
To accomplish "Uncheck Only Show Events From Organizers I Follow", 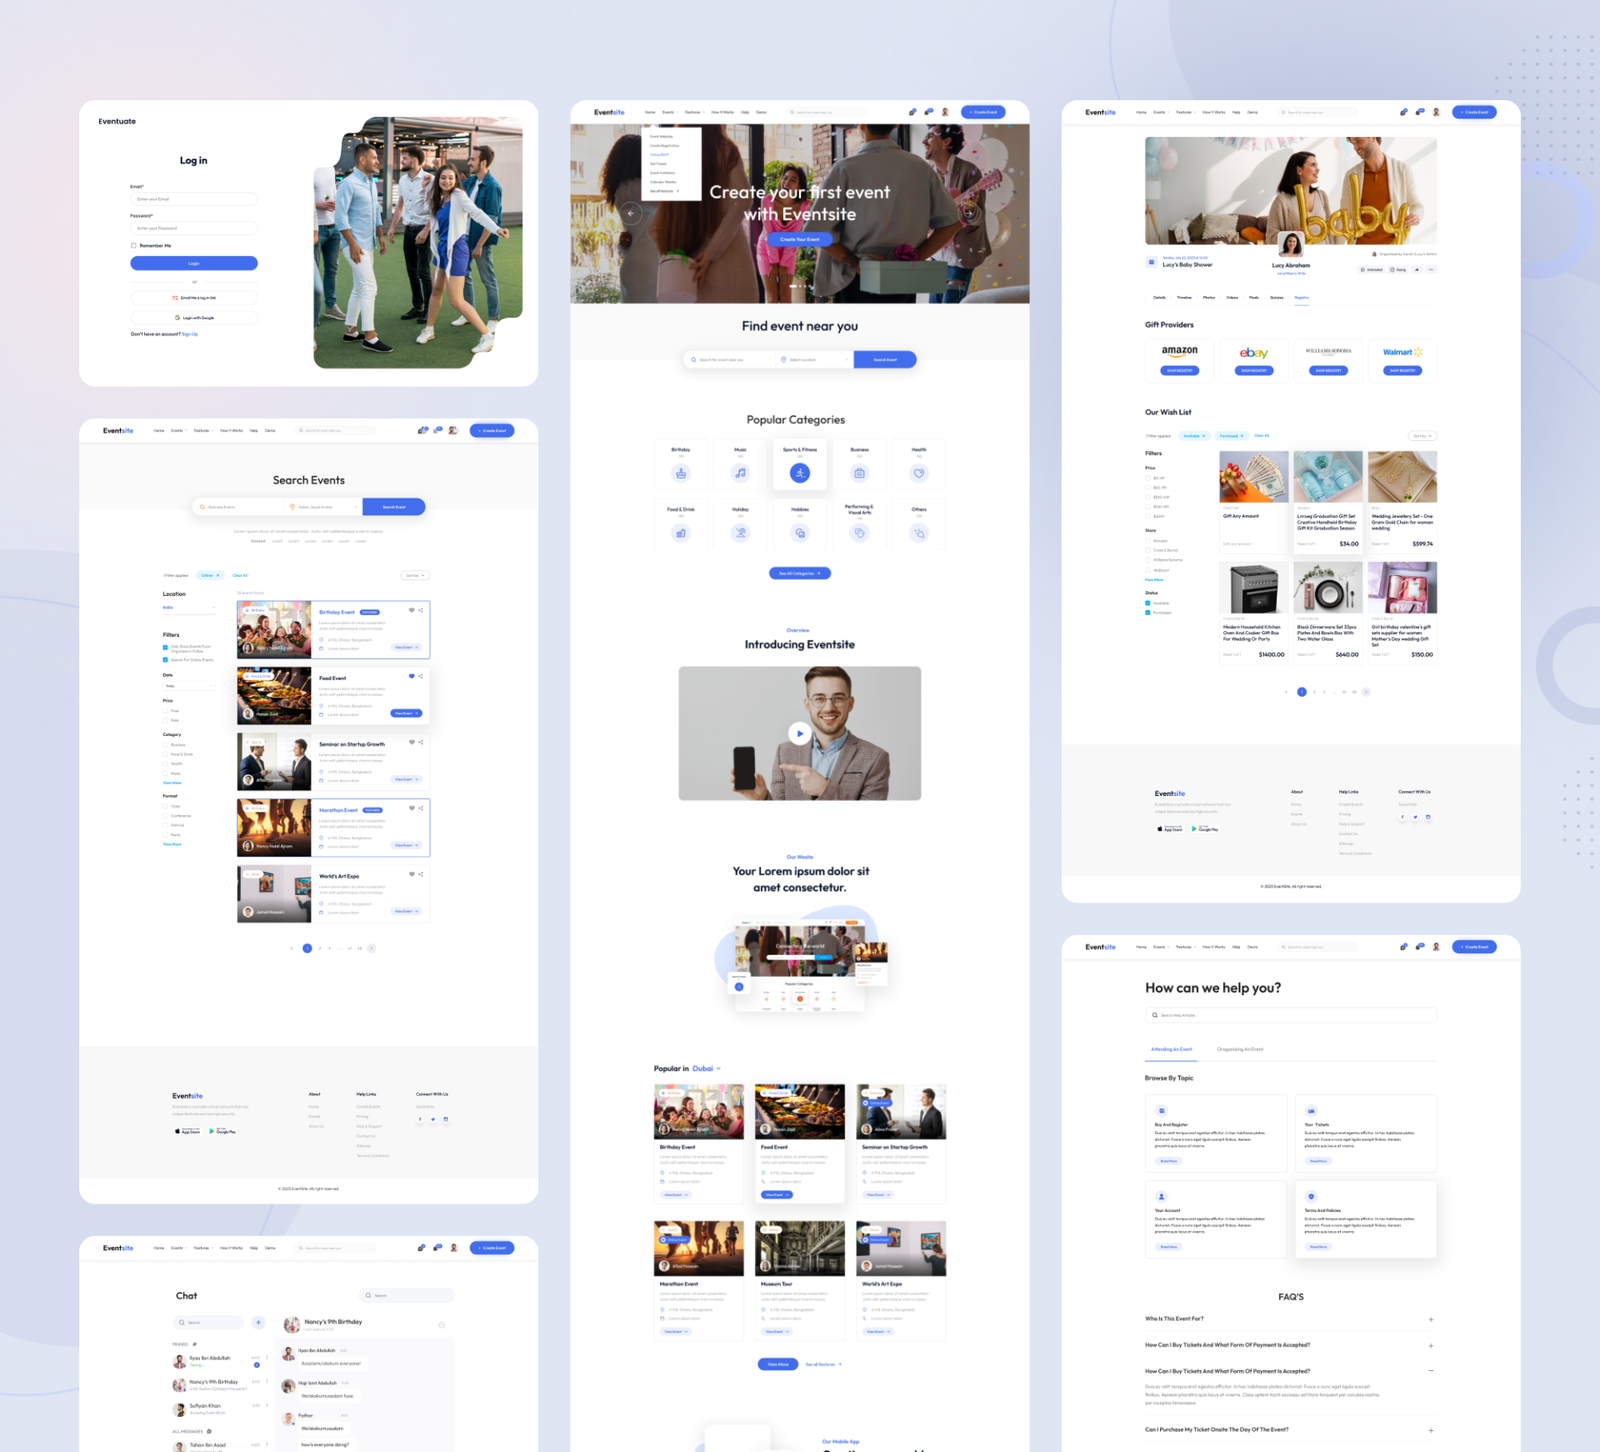I will click(x=165, y=647).
